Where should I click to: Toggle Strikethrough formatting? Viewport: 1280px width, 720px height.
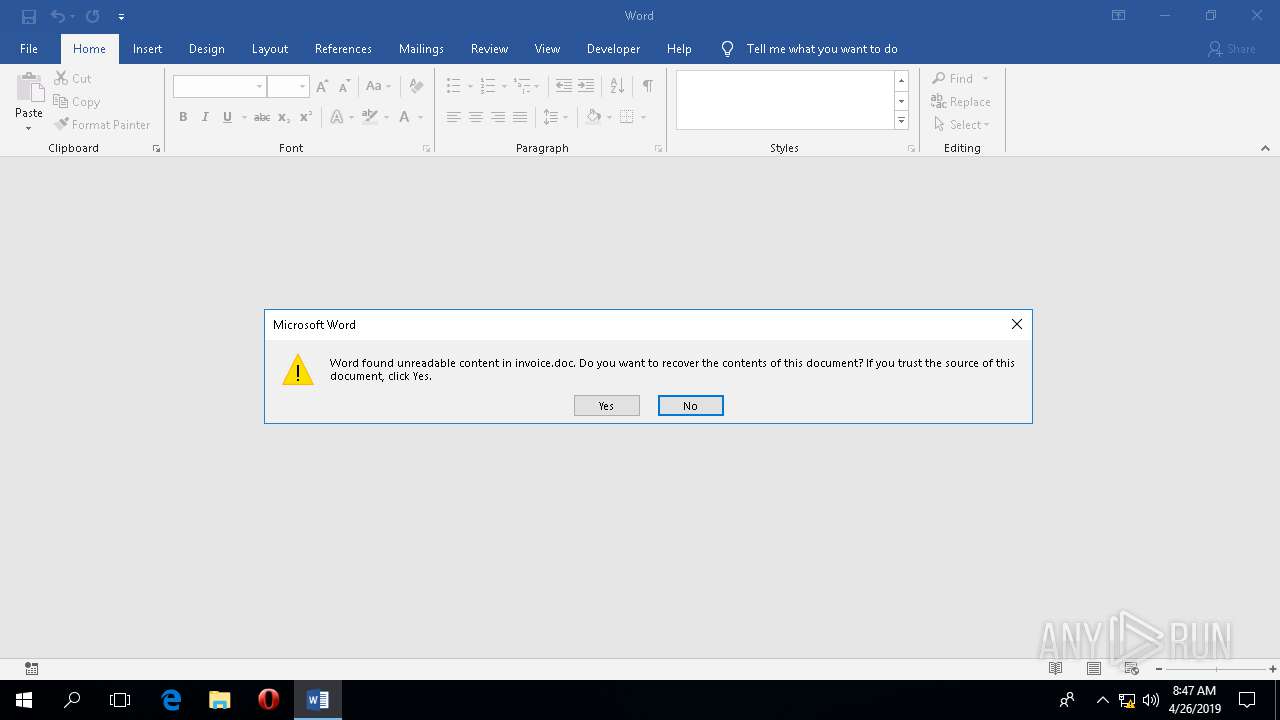tap(262, 117)
